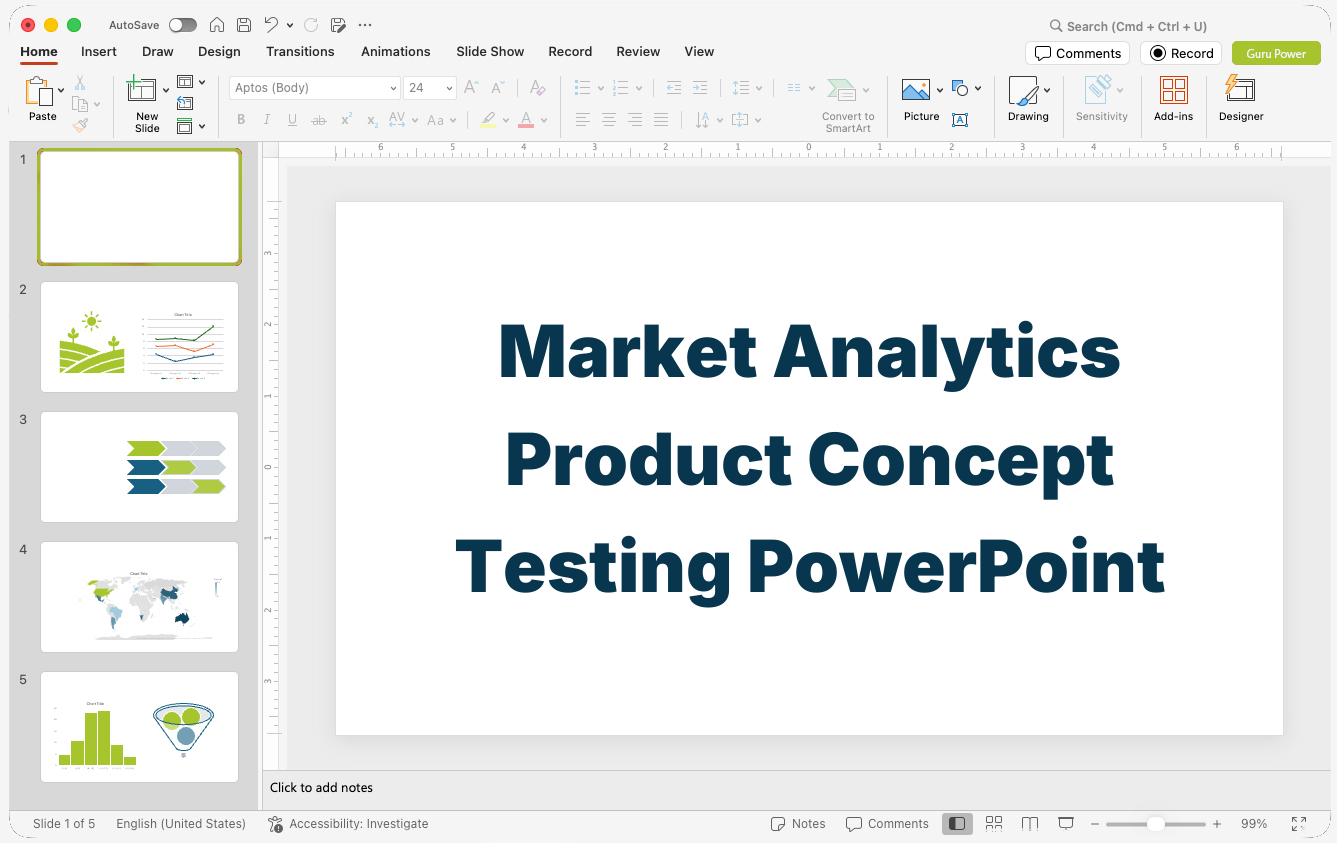
Task: Open the Transitions tab
Action: 300,51
